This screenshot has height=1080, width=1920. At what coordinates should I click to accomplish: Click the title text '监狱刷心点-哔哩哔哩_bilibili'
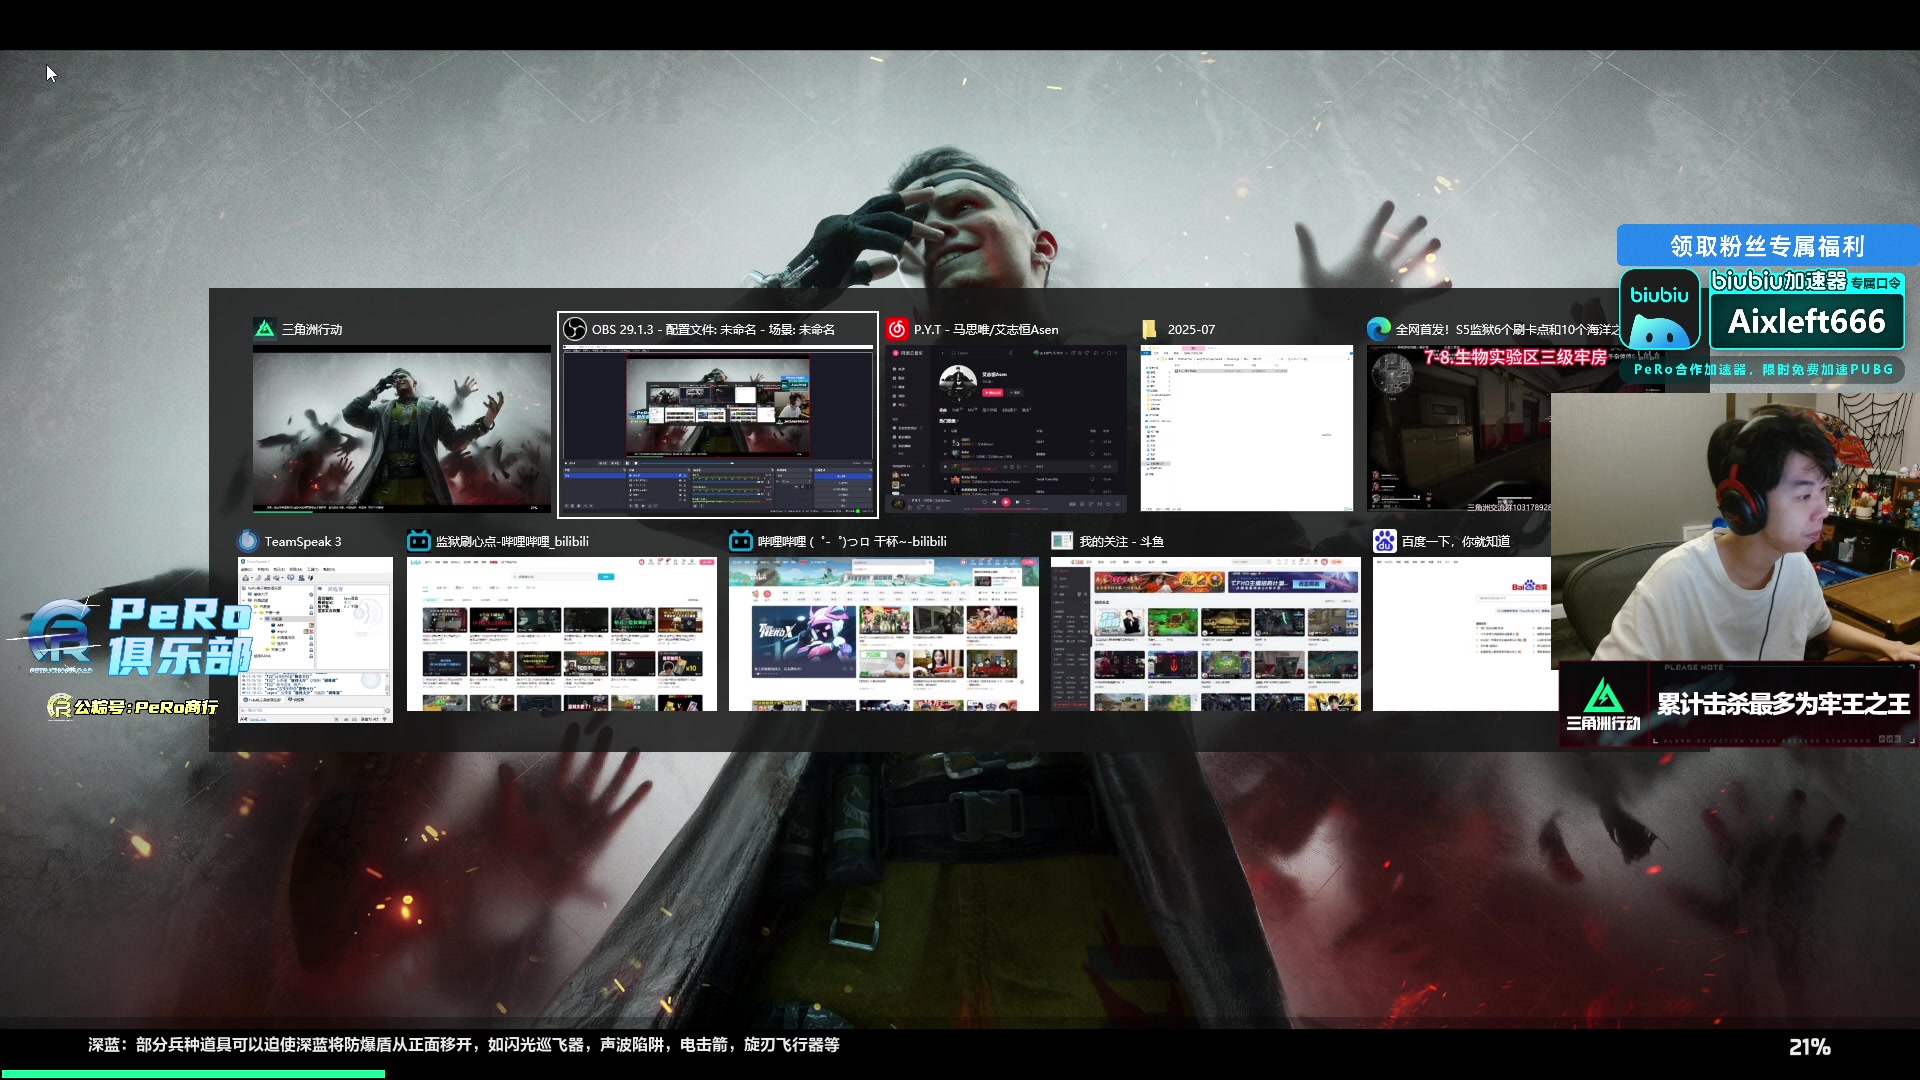pos(512,541)
